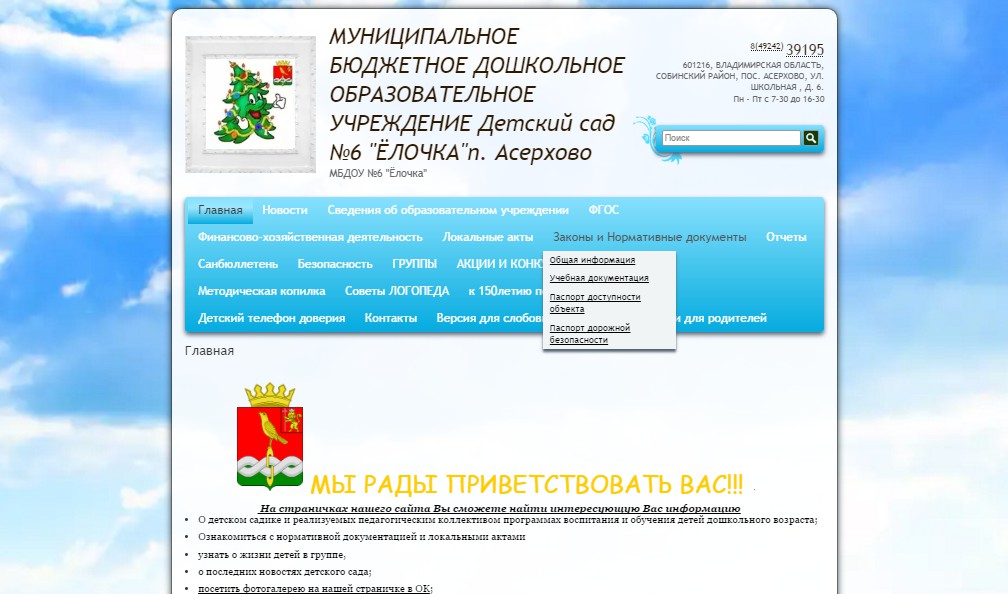Focus the Поиск search field

point(732,138)
